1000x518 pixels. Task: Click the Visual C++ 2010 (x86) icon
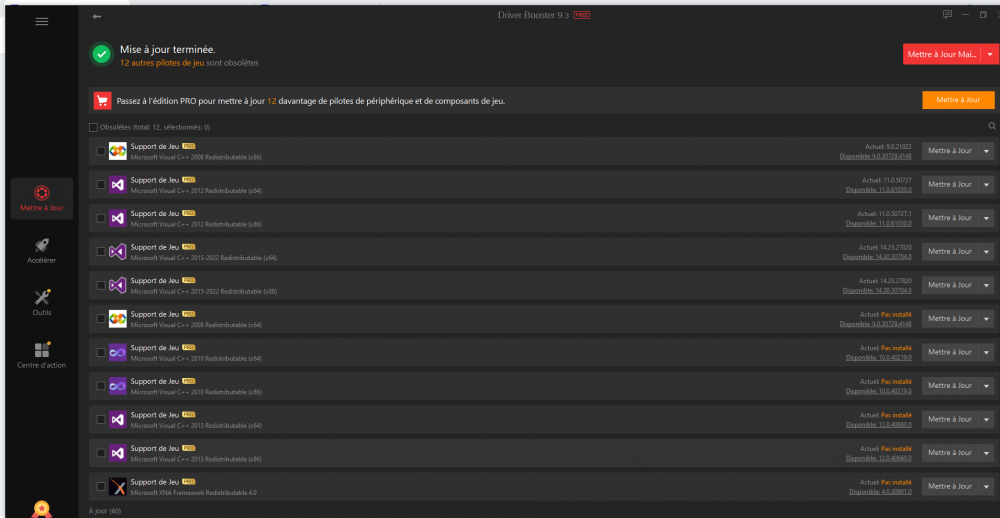coord(118,385)
